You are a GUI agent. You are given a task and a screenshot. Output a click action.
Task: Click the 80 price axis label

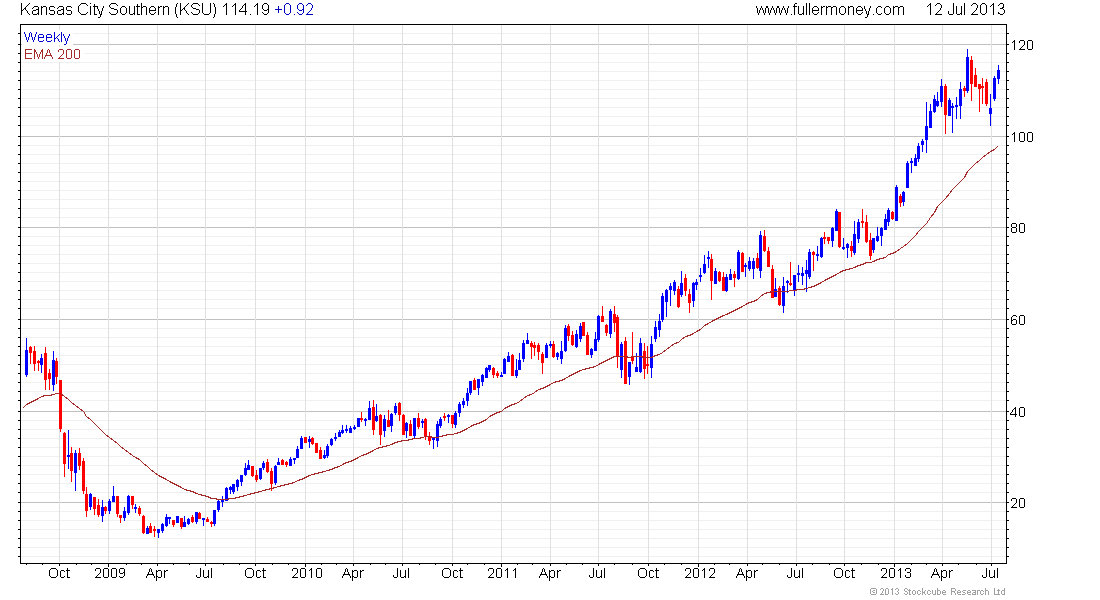click(1018, 228)
